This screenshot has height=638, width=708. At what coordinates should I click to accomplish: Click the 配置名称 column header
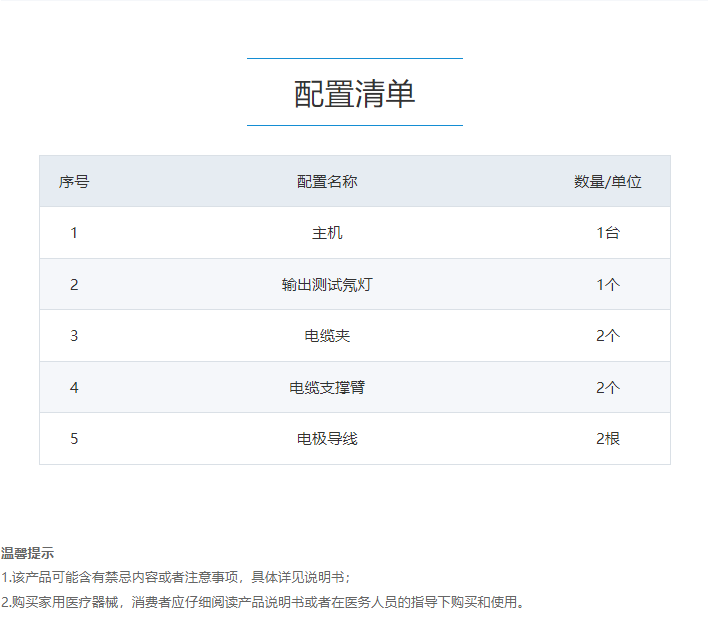coord(327,182)
